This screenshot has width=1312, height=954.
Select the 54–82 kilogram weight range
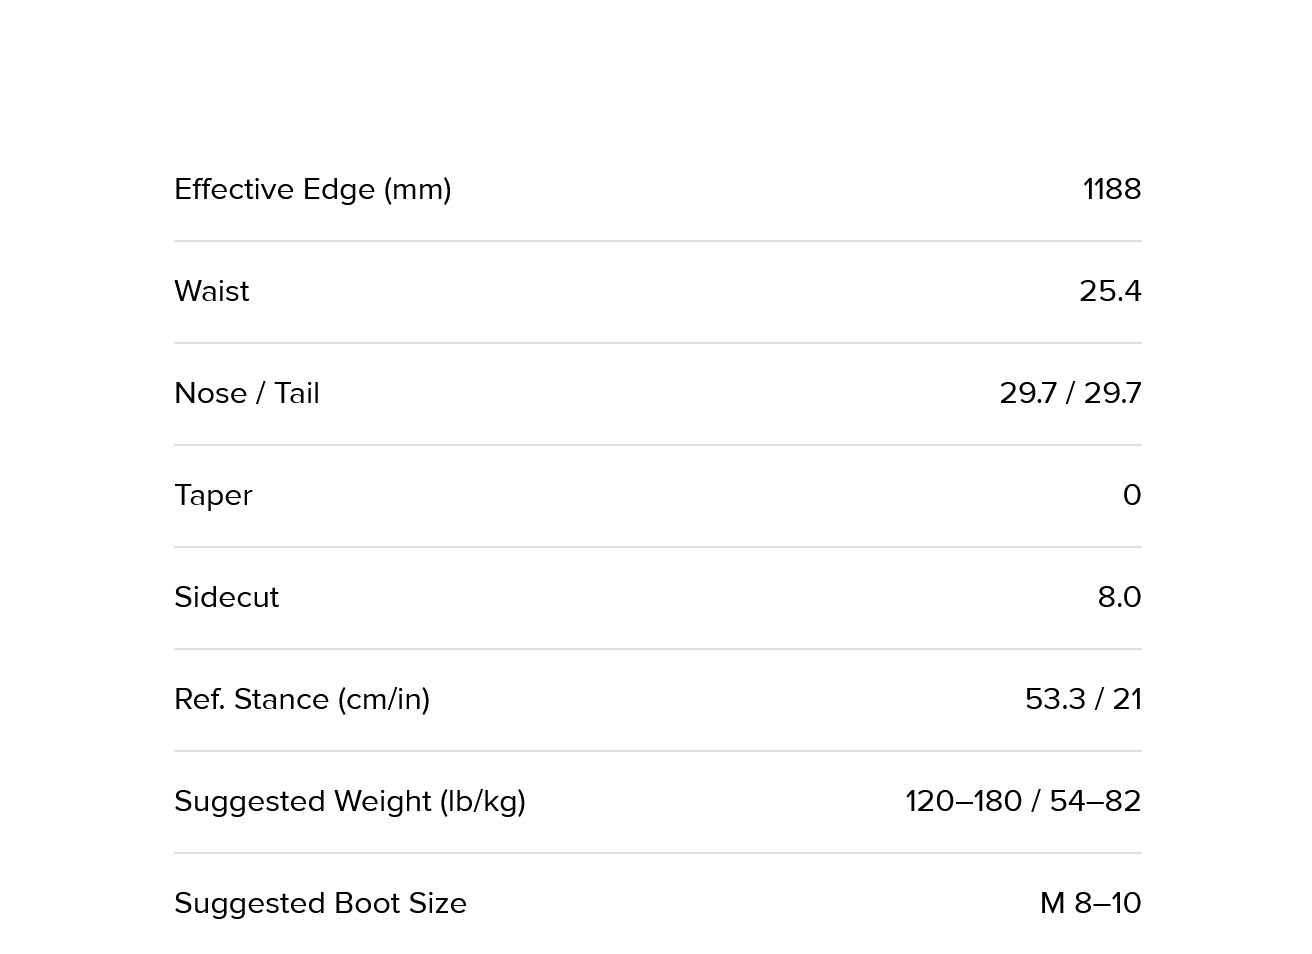[1095, 801]
